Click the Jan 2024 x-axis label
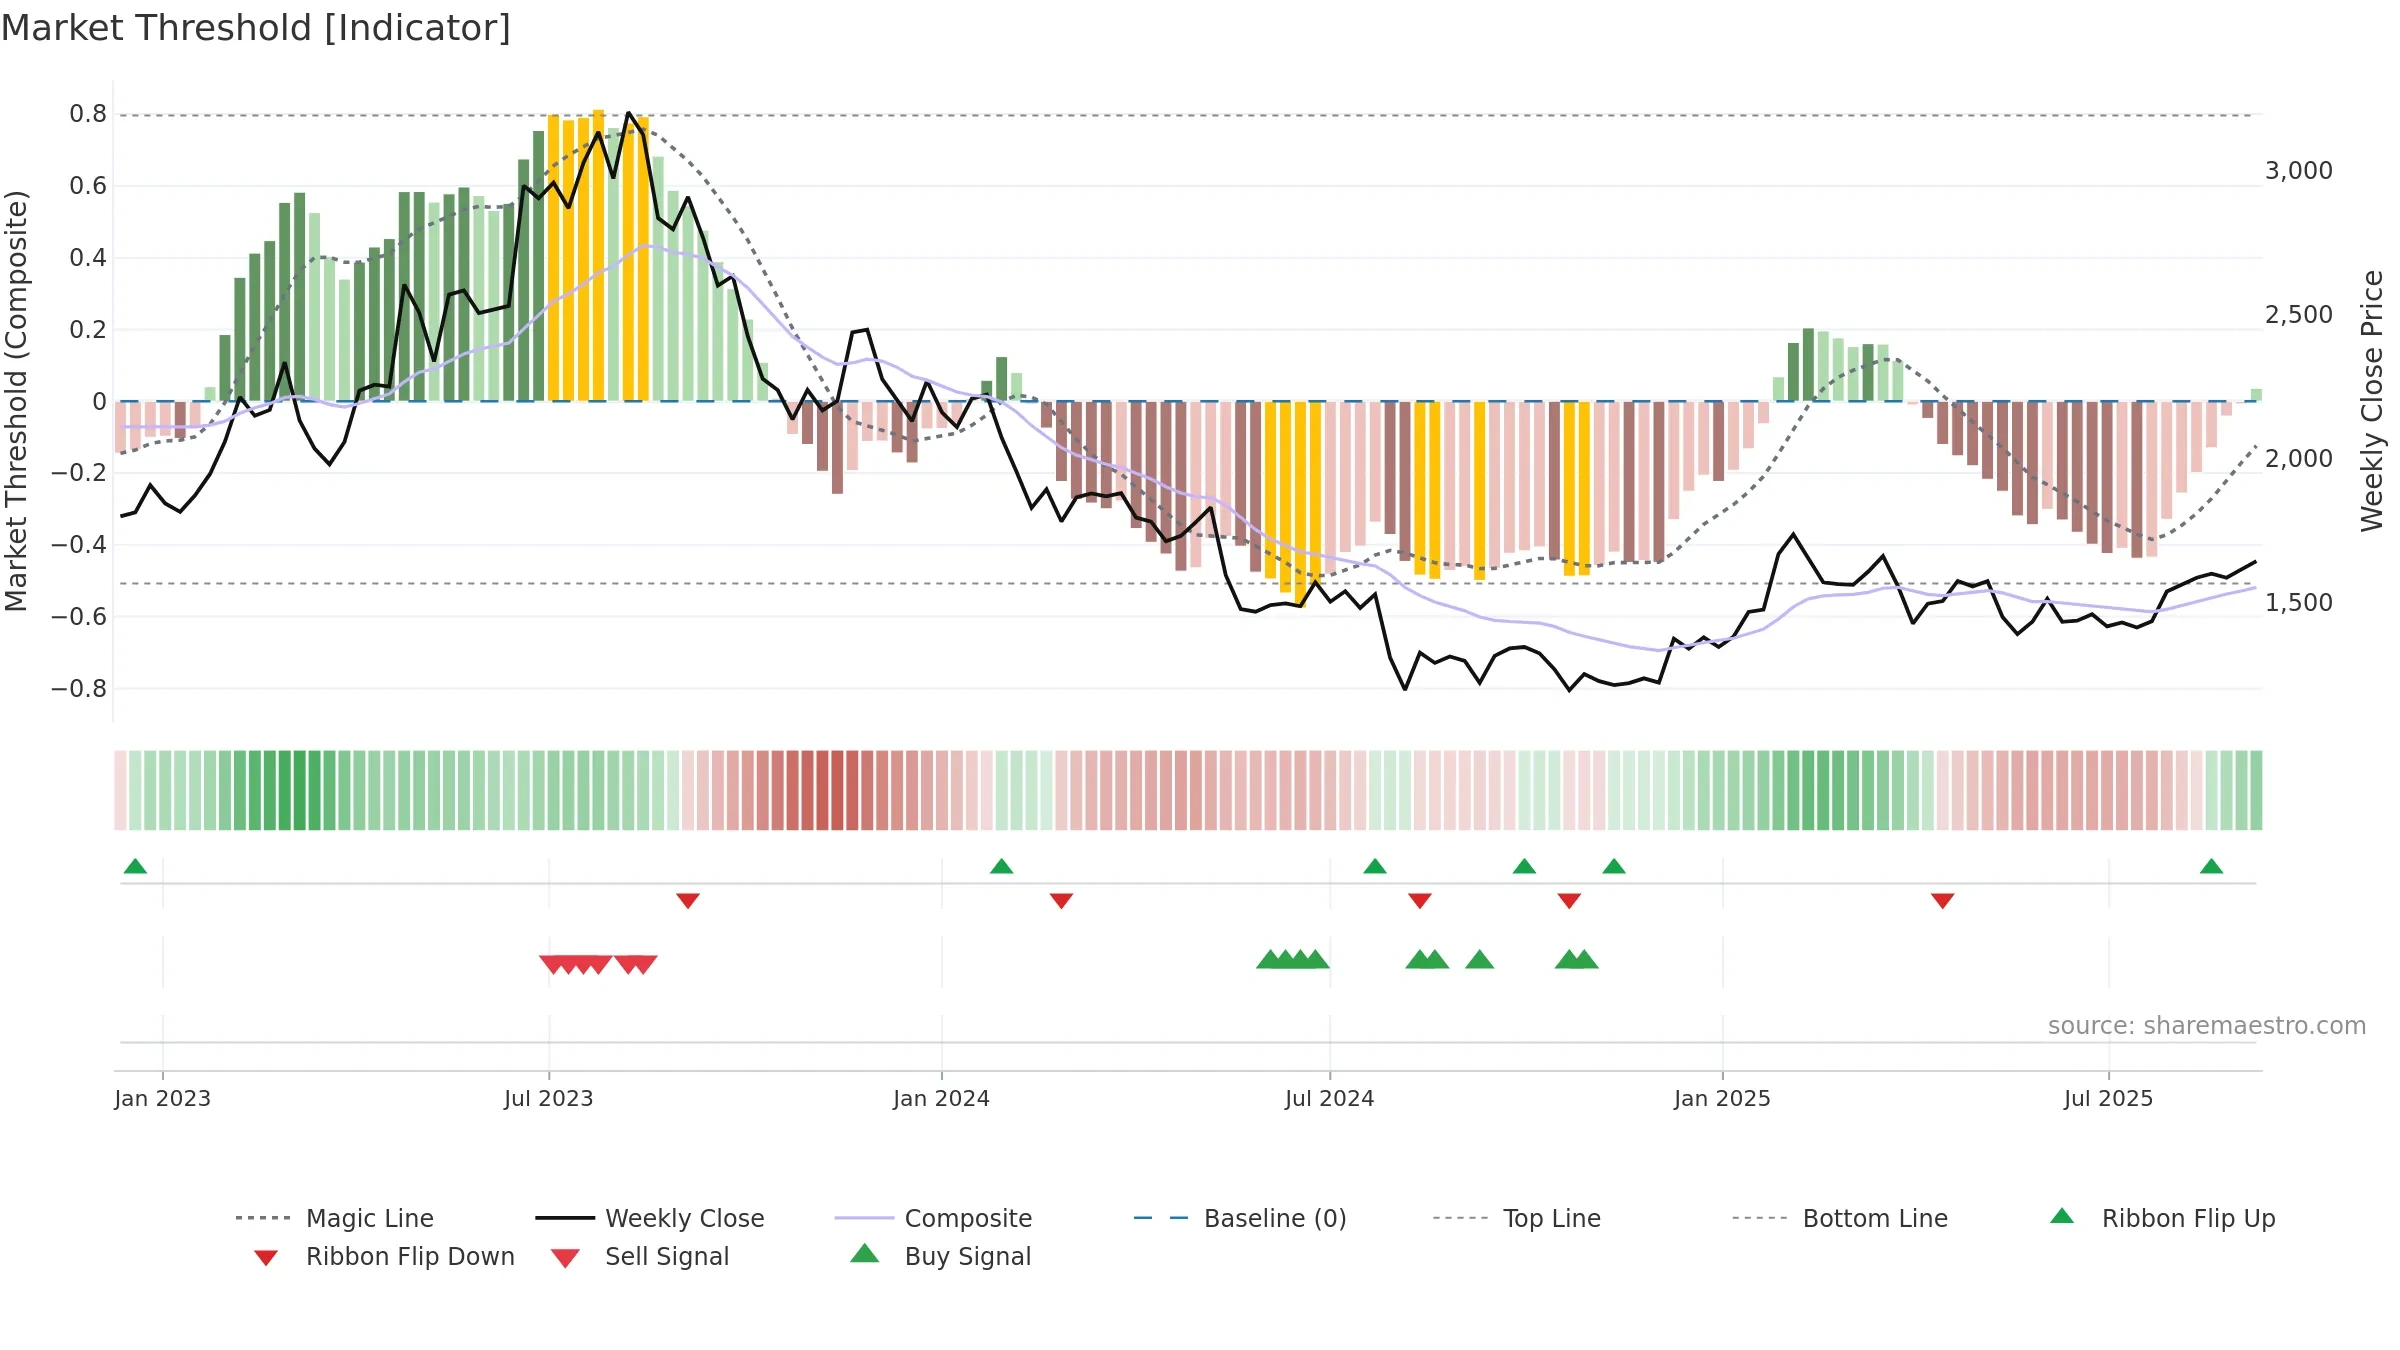 [941, 1098]
